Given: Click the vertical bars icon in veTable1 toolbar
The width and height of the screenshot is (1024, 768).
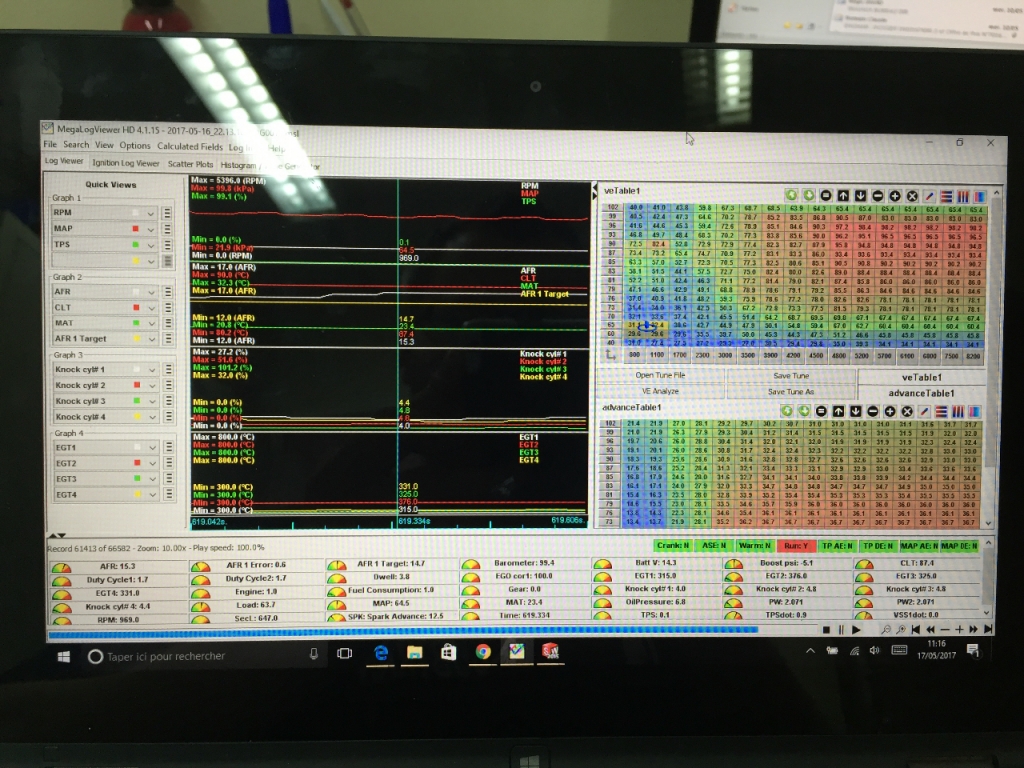Looking at the screenshot, I should click(963, 196).
